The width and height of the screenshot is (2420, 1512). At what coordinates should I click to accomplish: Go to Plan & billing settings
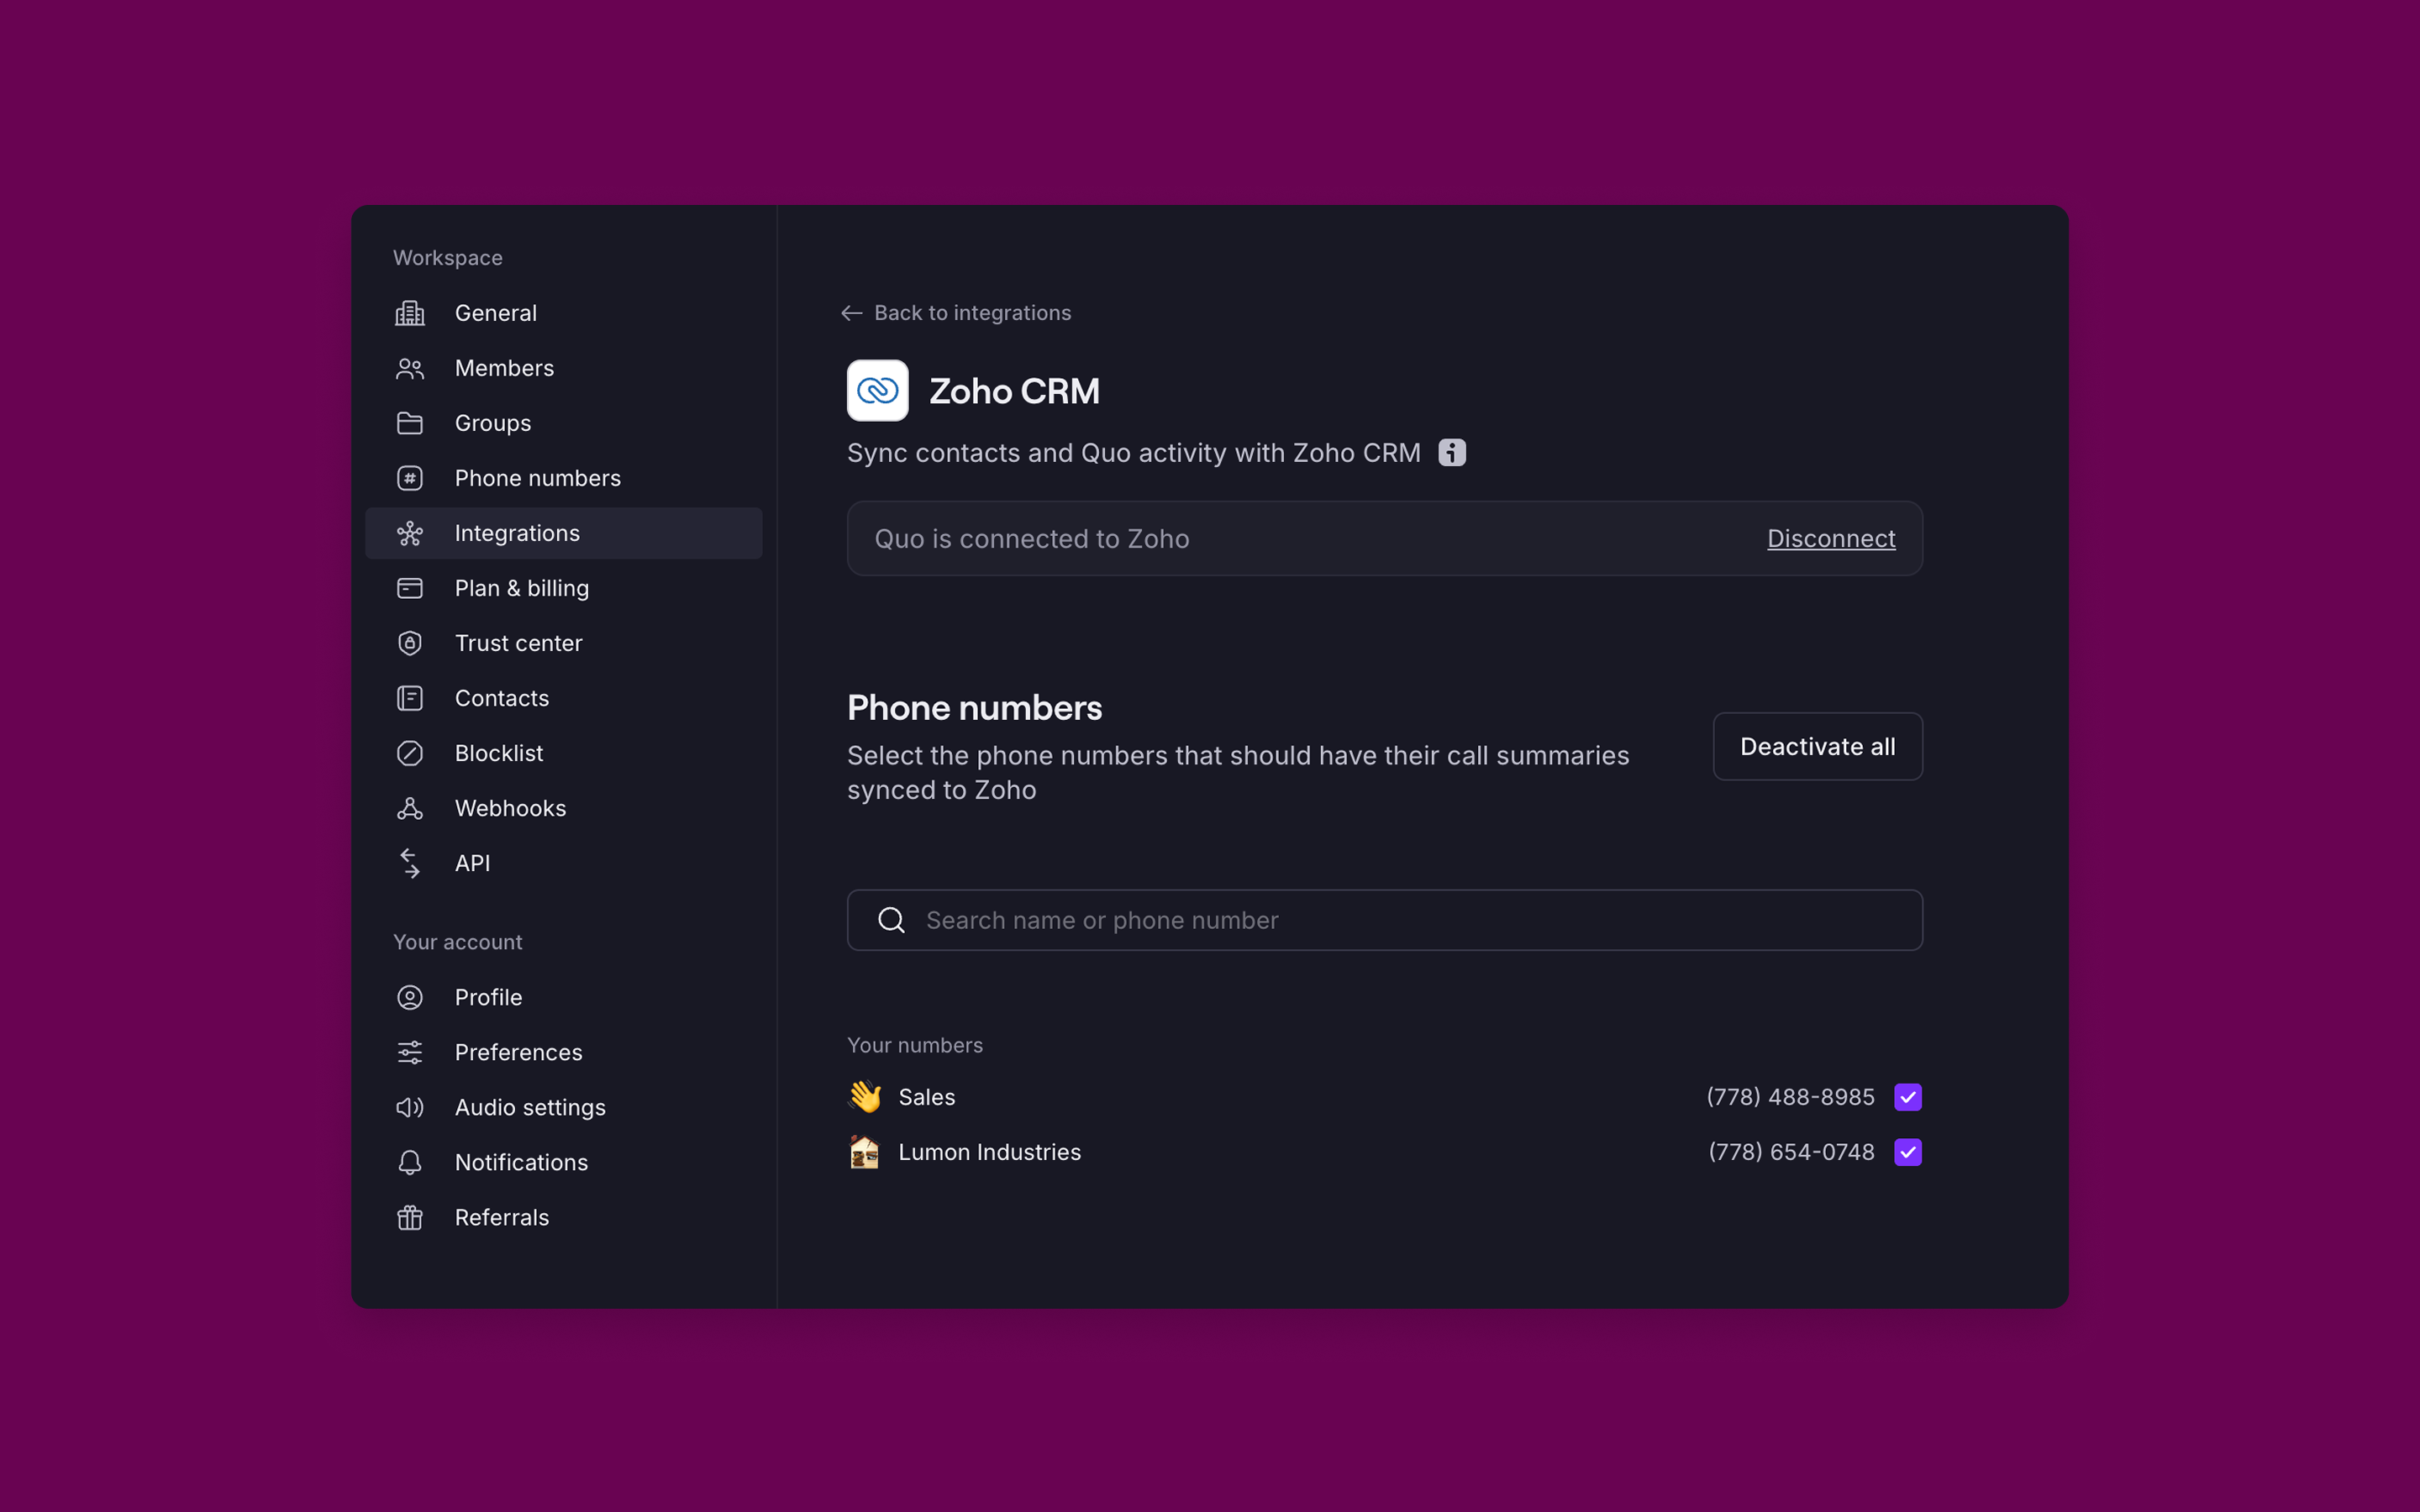coord(521,588)
